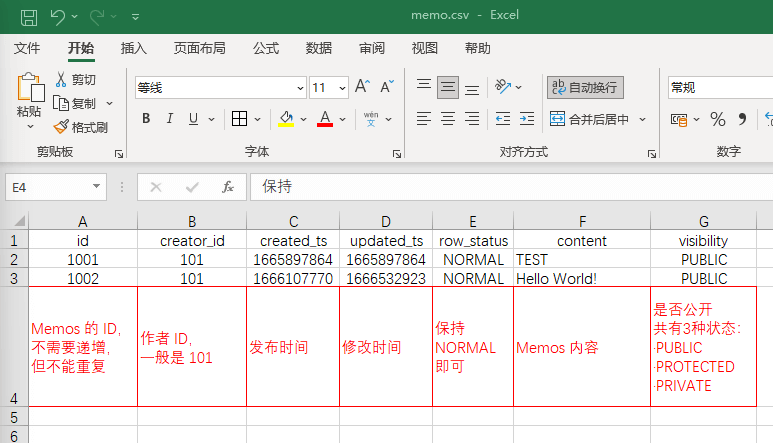Screen dimensions: 773x443
Task: Apply yellow fill color bucket
Action: 286,119
